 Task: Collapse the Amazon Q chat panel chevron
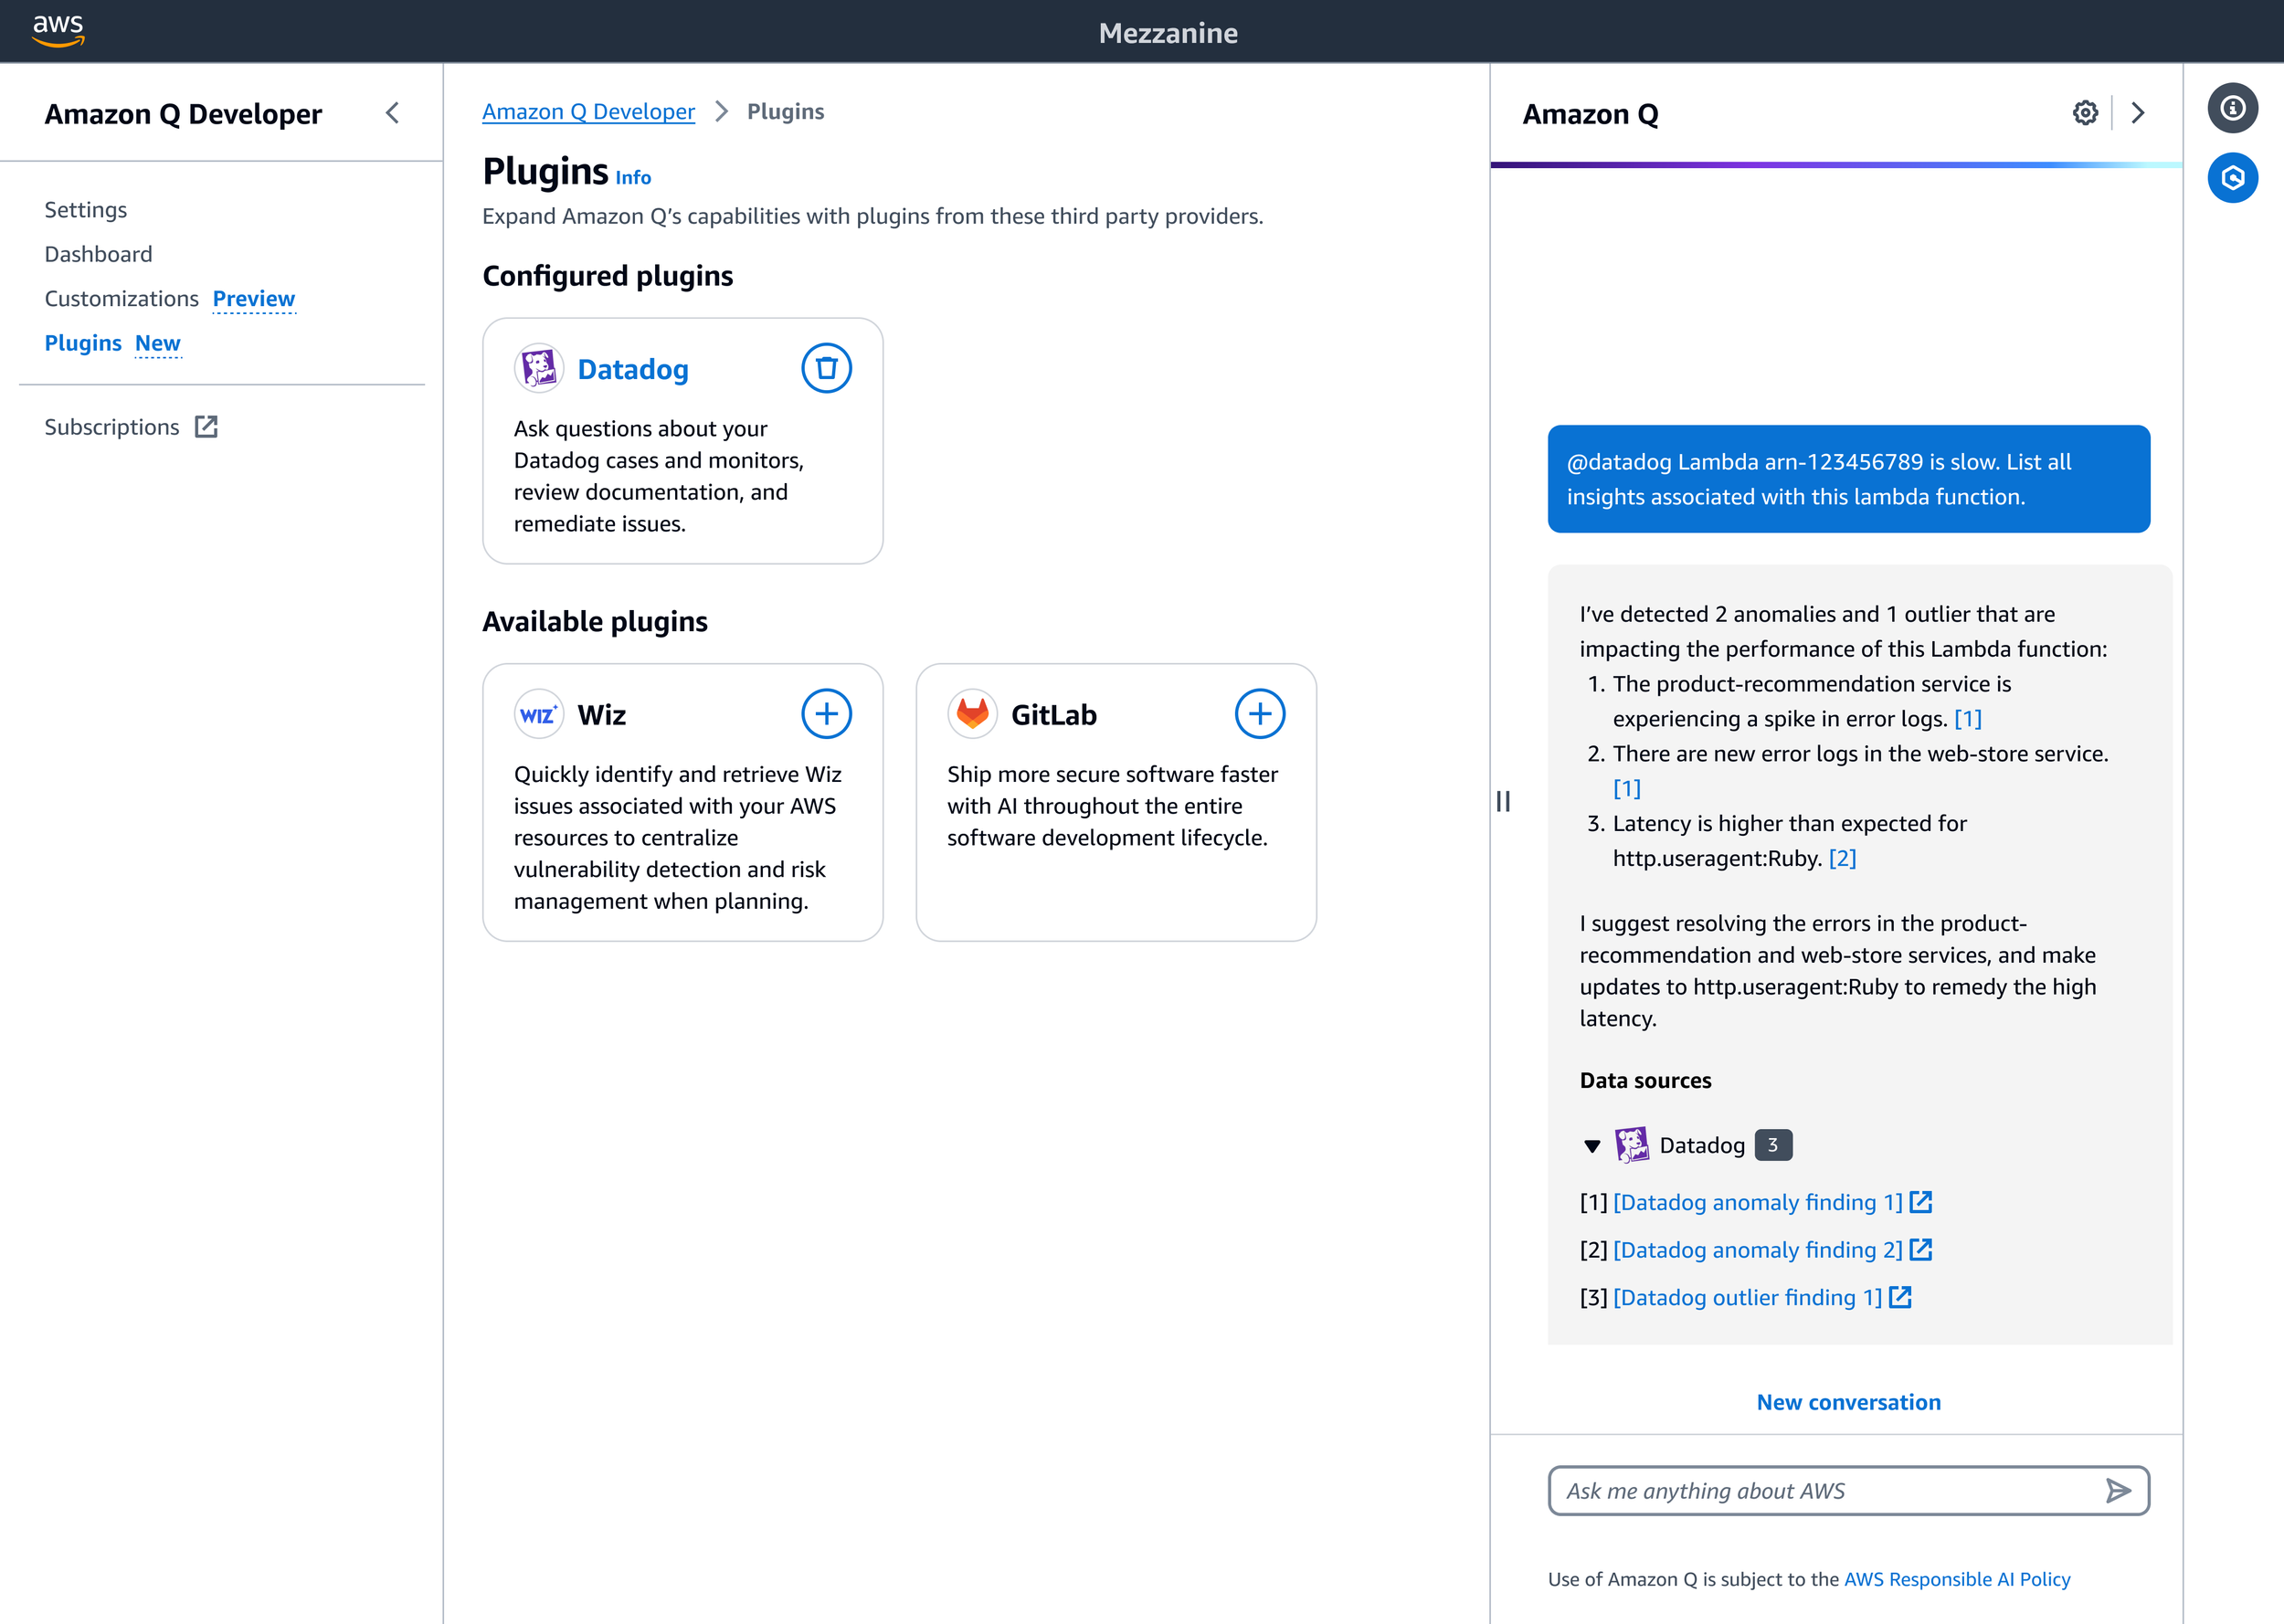2138,113
